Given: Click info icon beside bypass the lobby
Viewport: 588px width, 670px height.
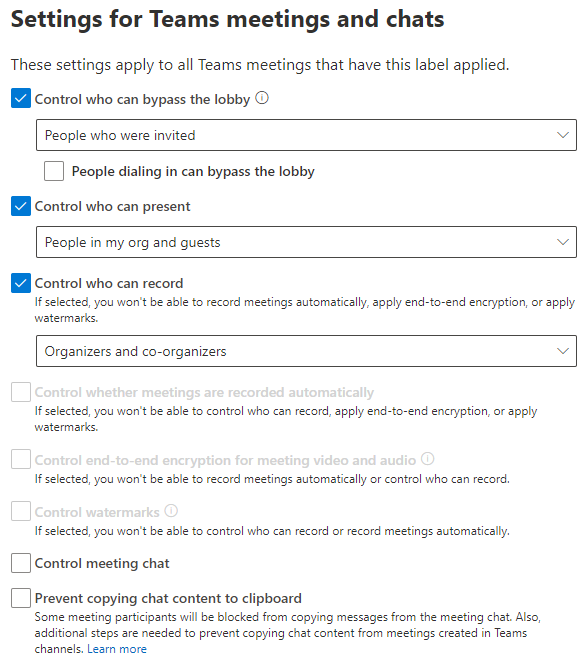Looking at the screenshot, I should (x=262, y=98).
